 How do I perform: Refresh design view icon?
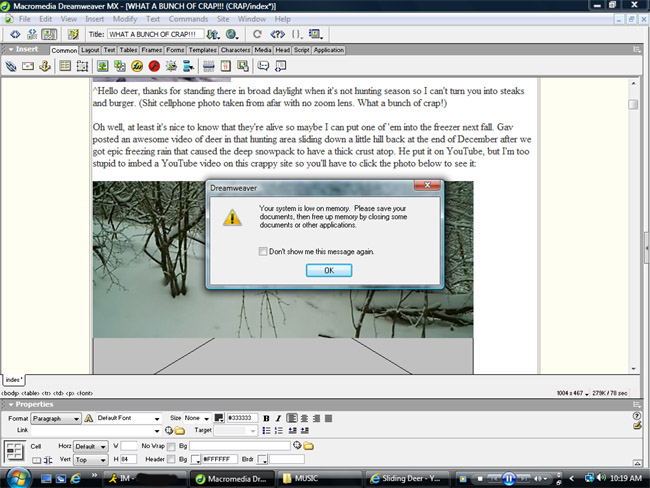(x=257, y=34)
